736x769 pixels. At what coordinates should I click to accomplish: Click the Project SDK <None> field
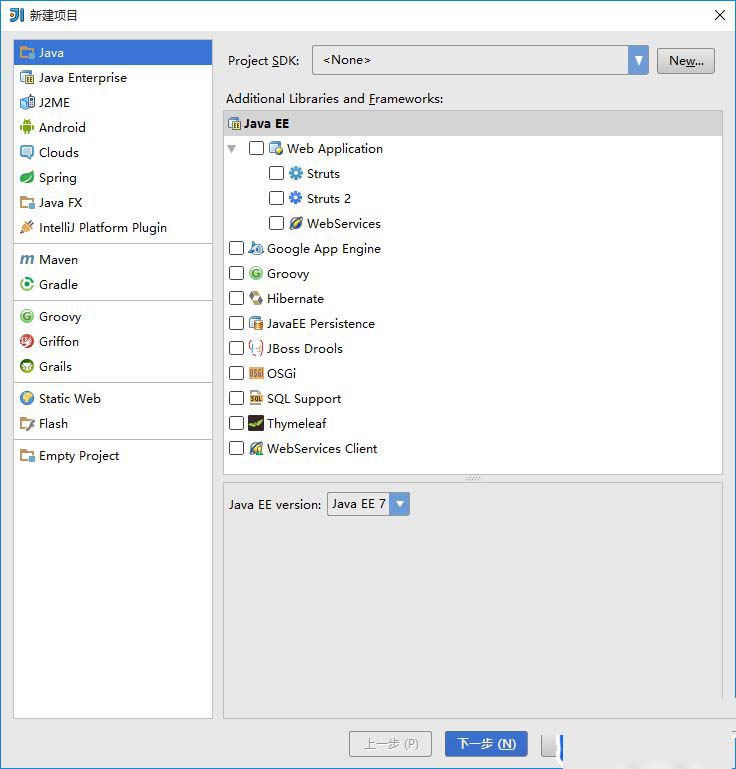click(470, 60)
